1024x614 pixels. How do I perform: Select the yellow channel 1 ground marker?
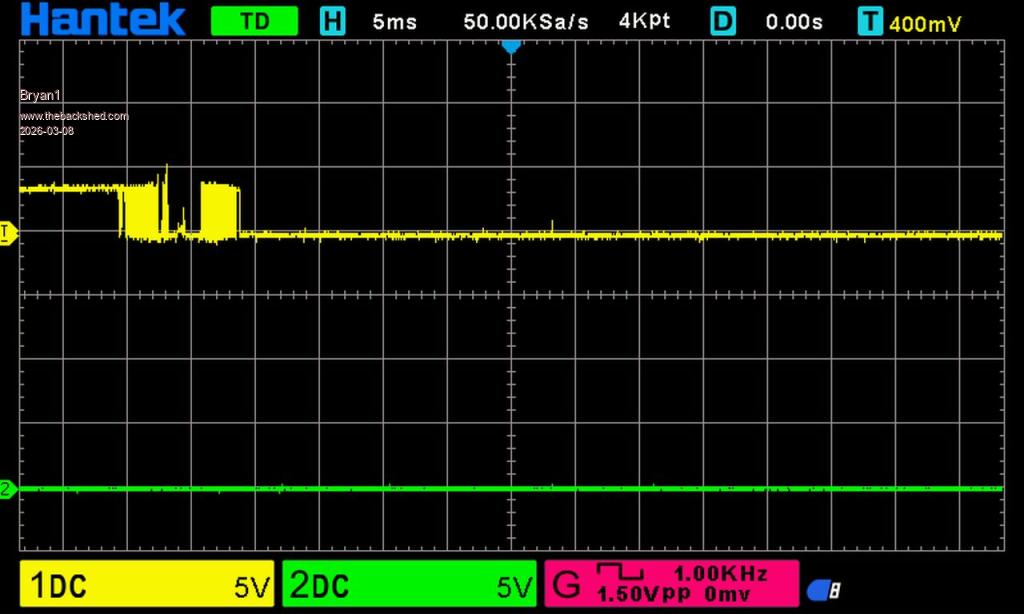pos(7,234)
